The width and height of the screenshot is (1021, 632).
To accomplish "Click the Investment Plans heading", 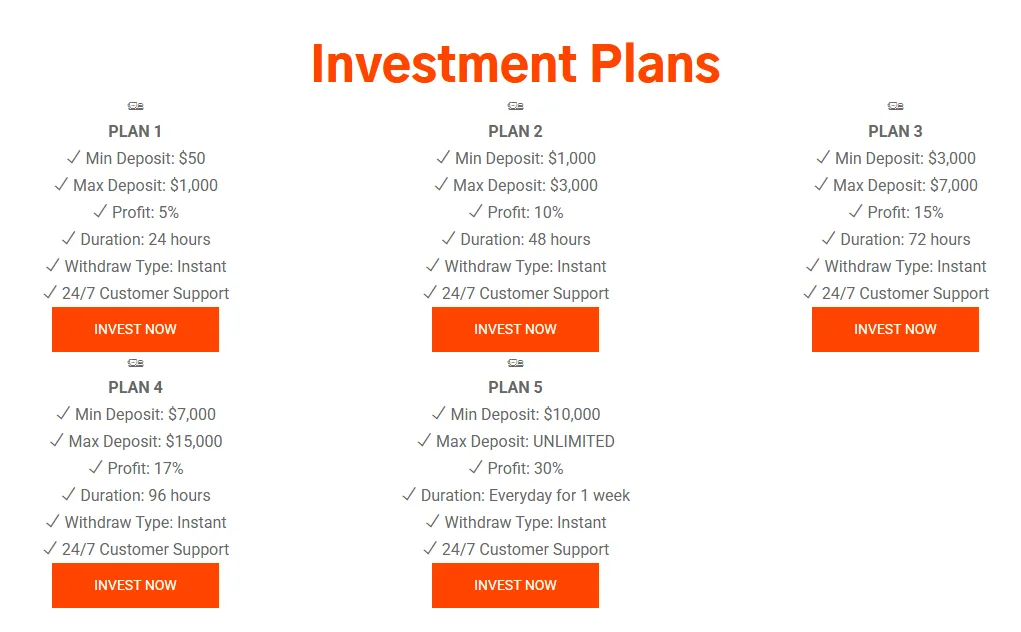I will [x=515, y=63].
